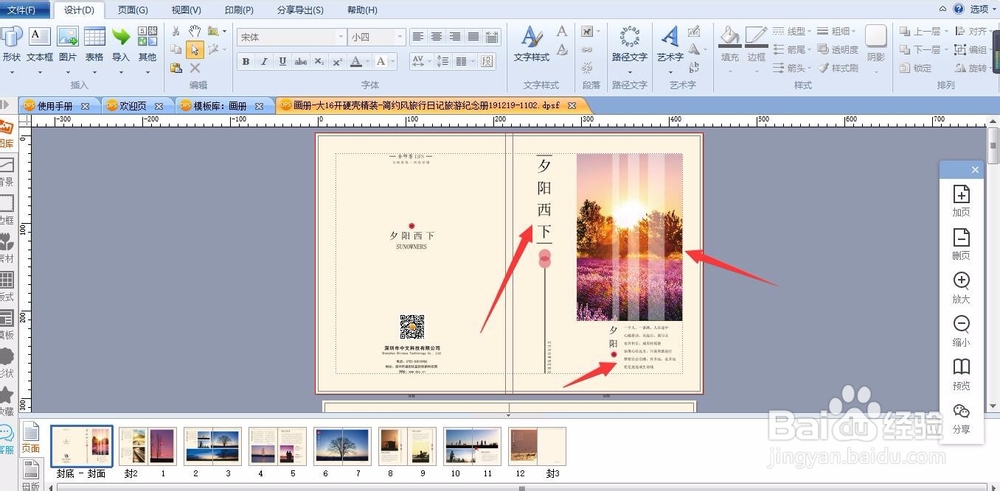Switch to the 视图(V) ribbon tab
This screenshot has height=491, width=1000.
(186, 10)
